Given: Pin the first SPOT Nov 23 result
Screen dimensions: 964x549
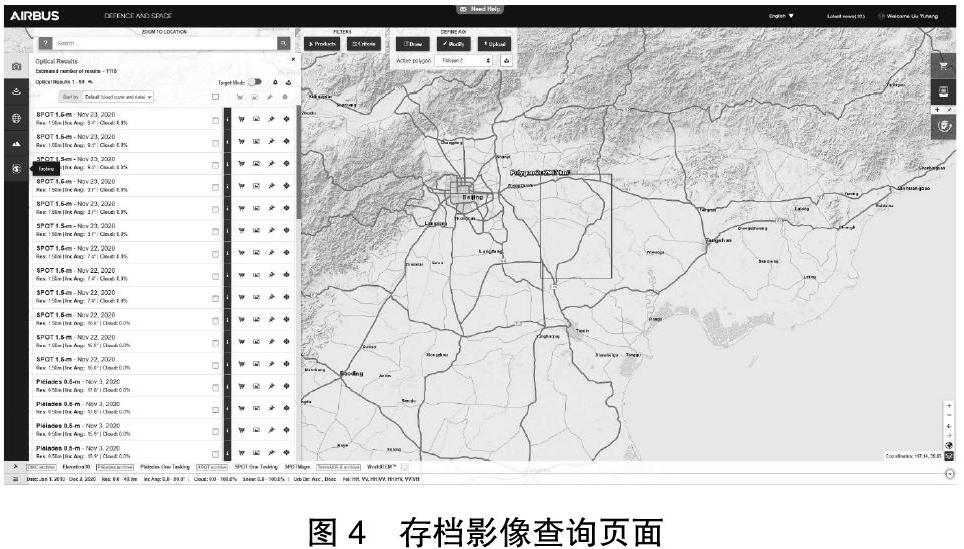Looking at the screenshot, I should pyautogui.click(x=271, y=119).
